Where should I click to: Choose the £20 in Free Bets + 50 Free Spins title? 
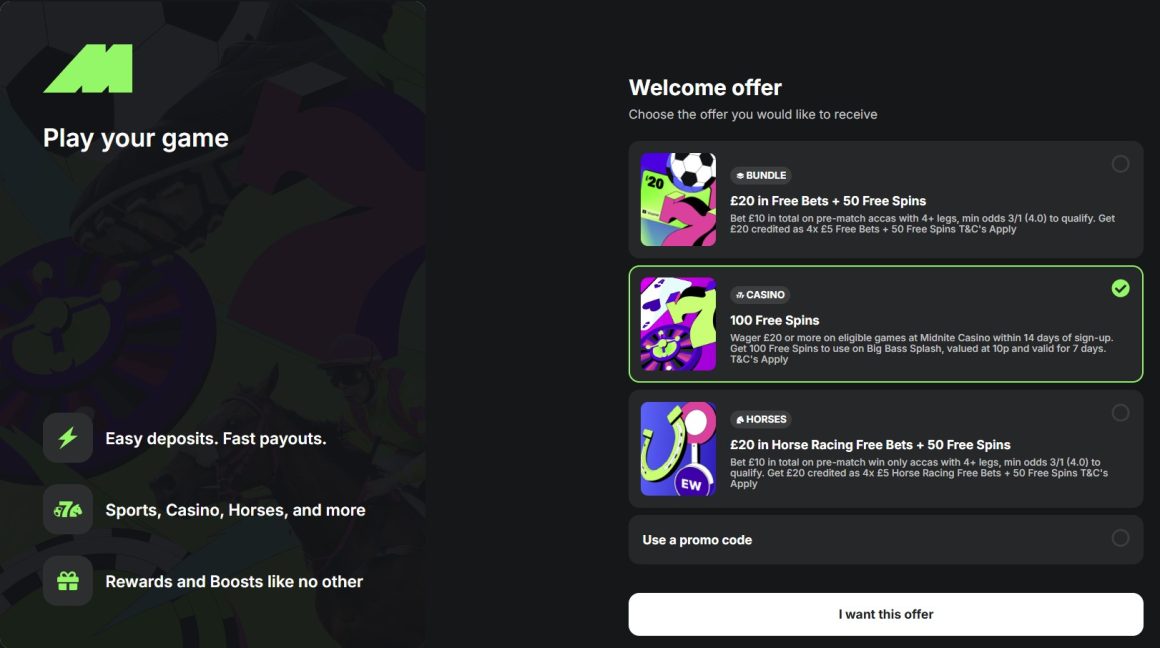click(828, 201)
